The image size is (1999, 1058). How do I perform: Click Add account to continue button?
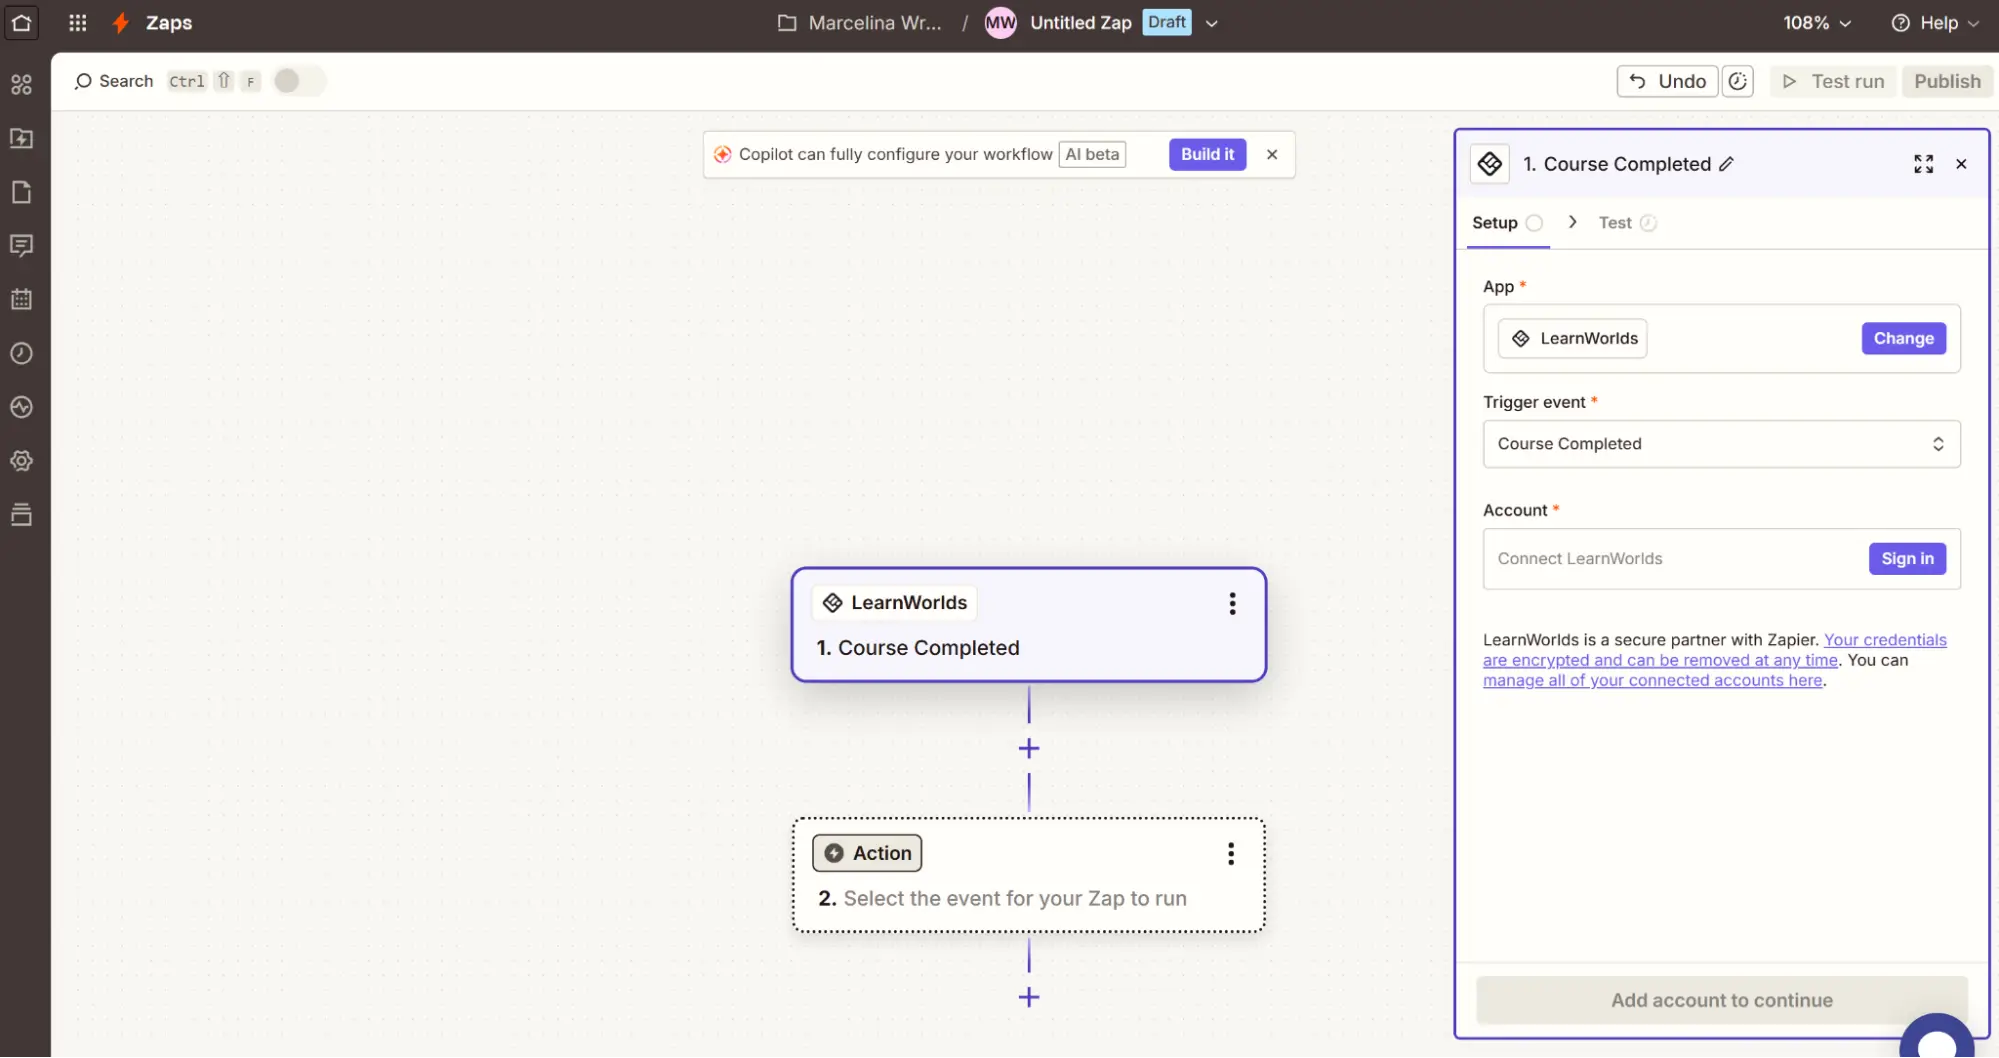(1721, 1000)
